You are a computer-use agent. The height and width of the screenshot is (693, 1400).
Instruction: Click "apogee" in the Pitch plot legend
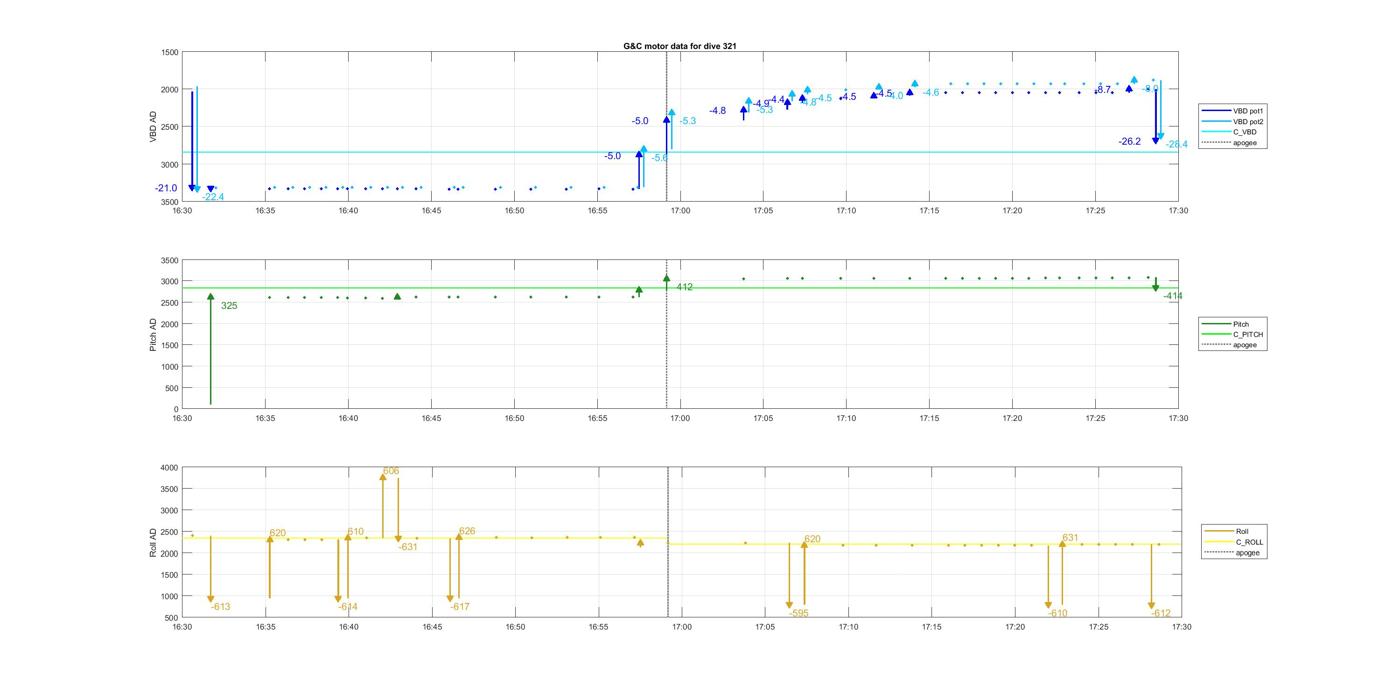(1244, 345)
